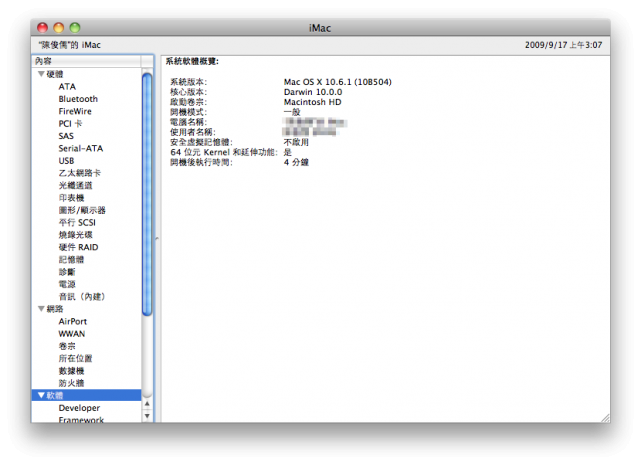The width and height of the screenshot is (640, 465).
Task: Click the Mac OS X 10.6.1 version value
Action: pos(338,82)
